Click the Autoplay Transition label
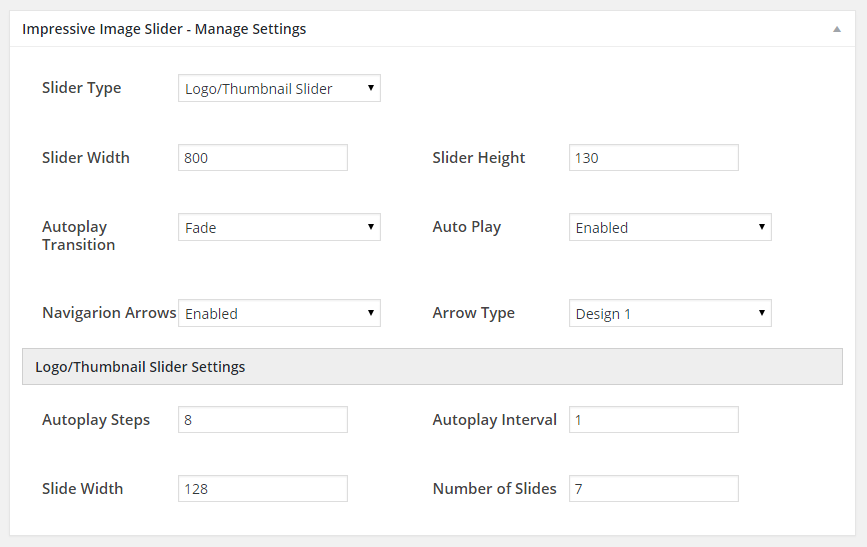Viewport: 867px width, 547px height. tap(79, 236)
